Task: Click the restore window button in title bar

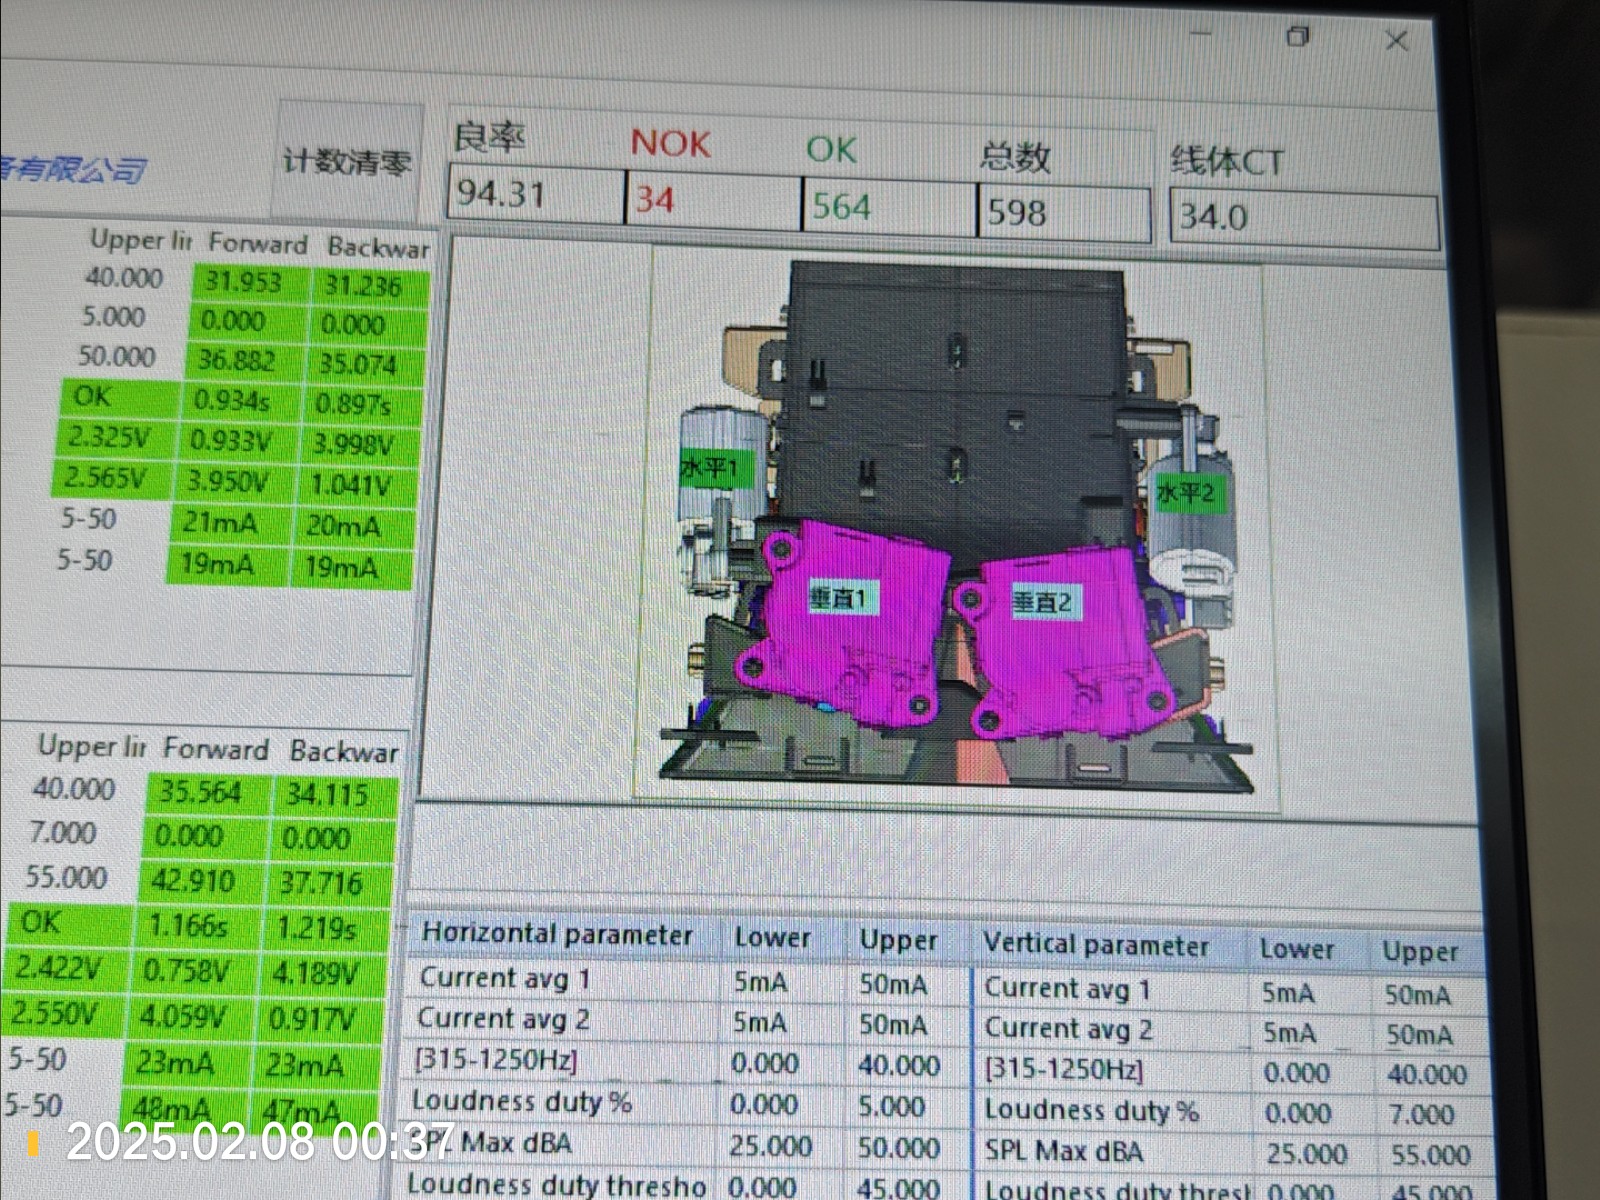Action: tap(1297, 37)
